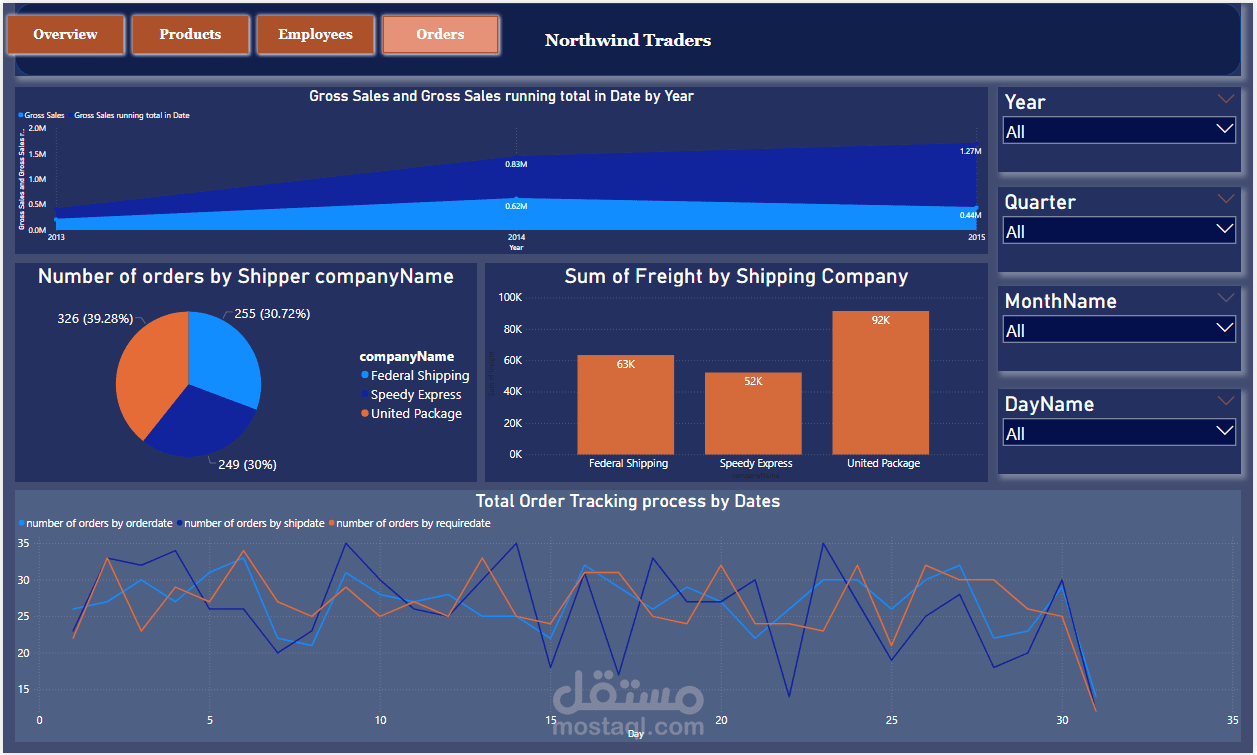This screenshot has height=755, width=1257.
Task: Click the 326 (39.28%) pie label
Action: (x=97, y=318)
